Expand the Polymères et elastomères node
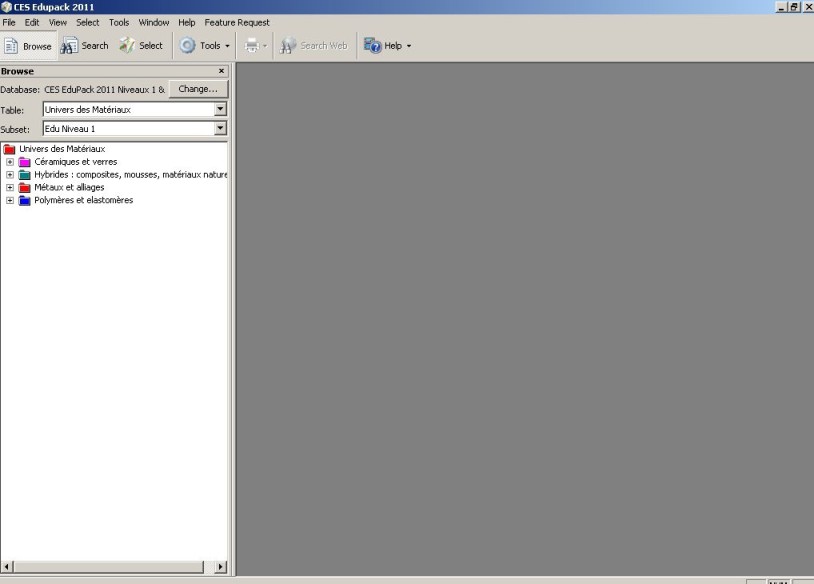This screenshot has width=814, height=584. click(10, 200)
